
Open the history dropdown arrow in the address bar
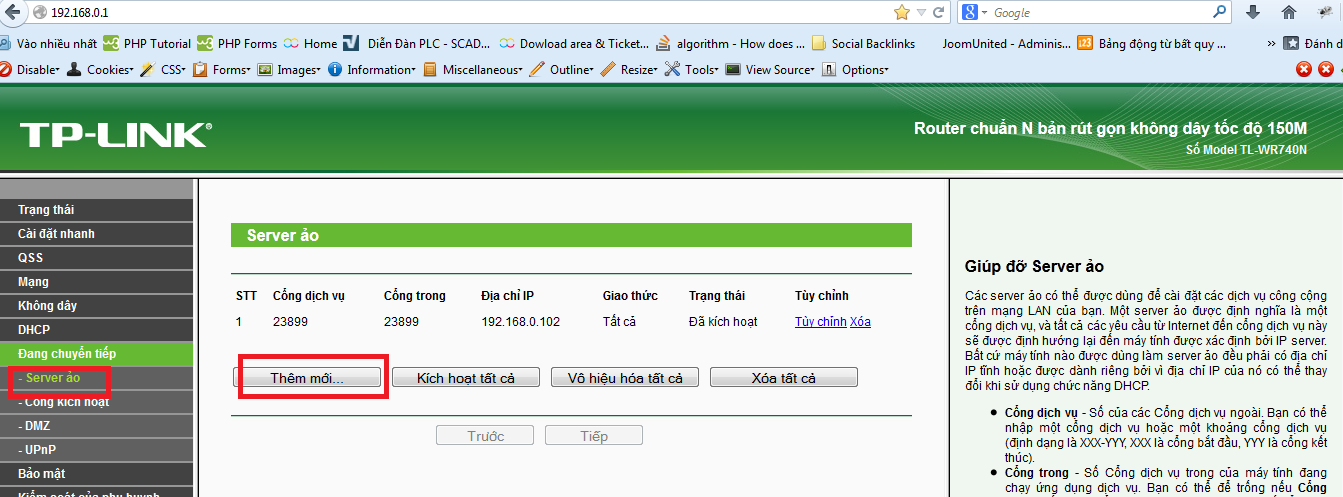(921, 13)
